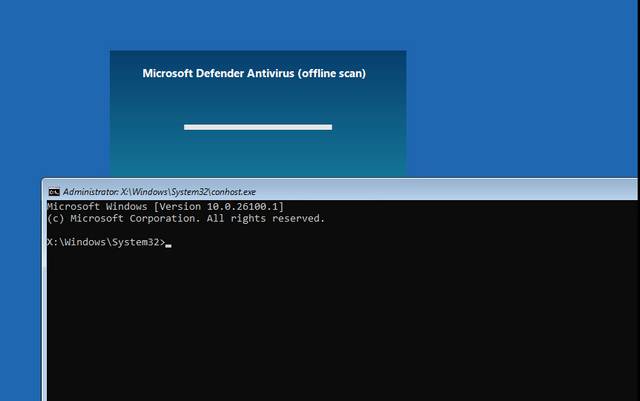Click the Administrator conhost.exe title bar text
This screenshot has height=401, width=640.
coord(159,192)
